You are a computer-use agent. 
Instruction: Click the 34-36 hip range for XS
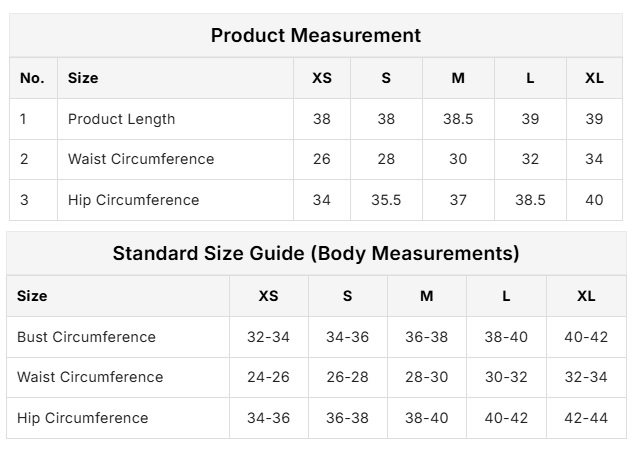(268, 418)
